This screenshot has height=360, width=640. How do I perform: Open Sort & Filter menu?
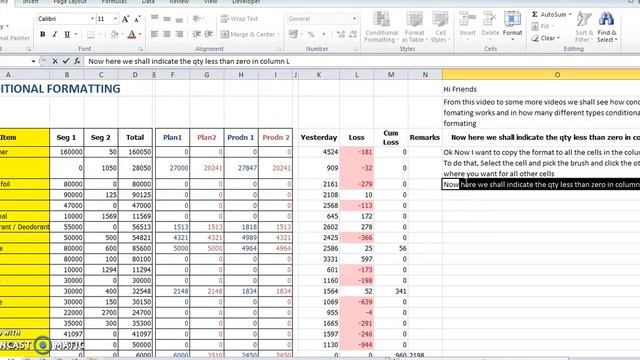pyautogui.click(x=584, y=27)
